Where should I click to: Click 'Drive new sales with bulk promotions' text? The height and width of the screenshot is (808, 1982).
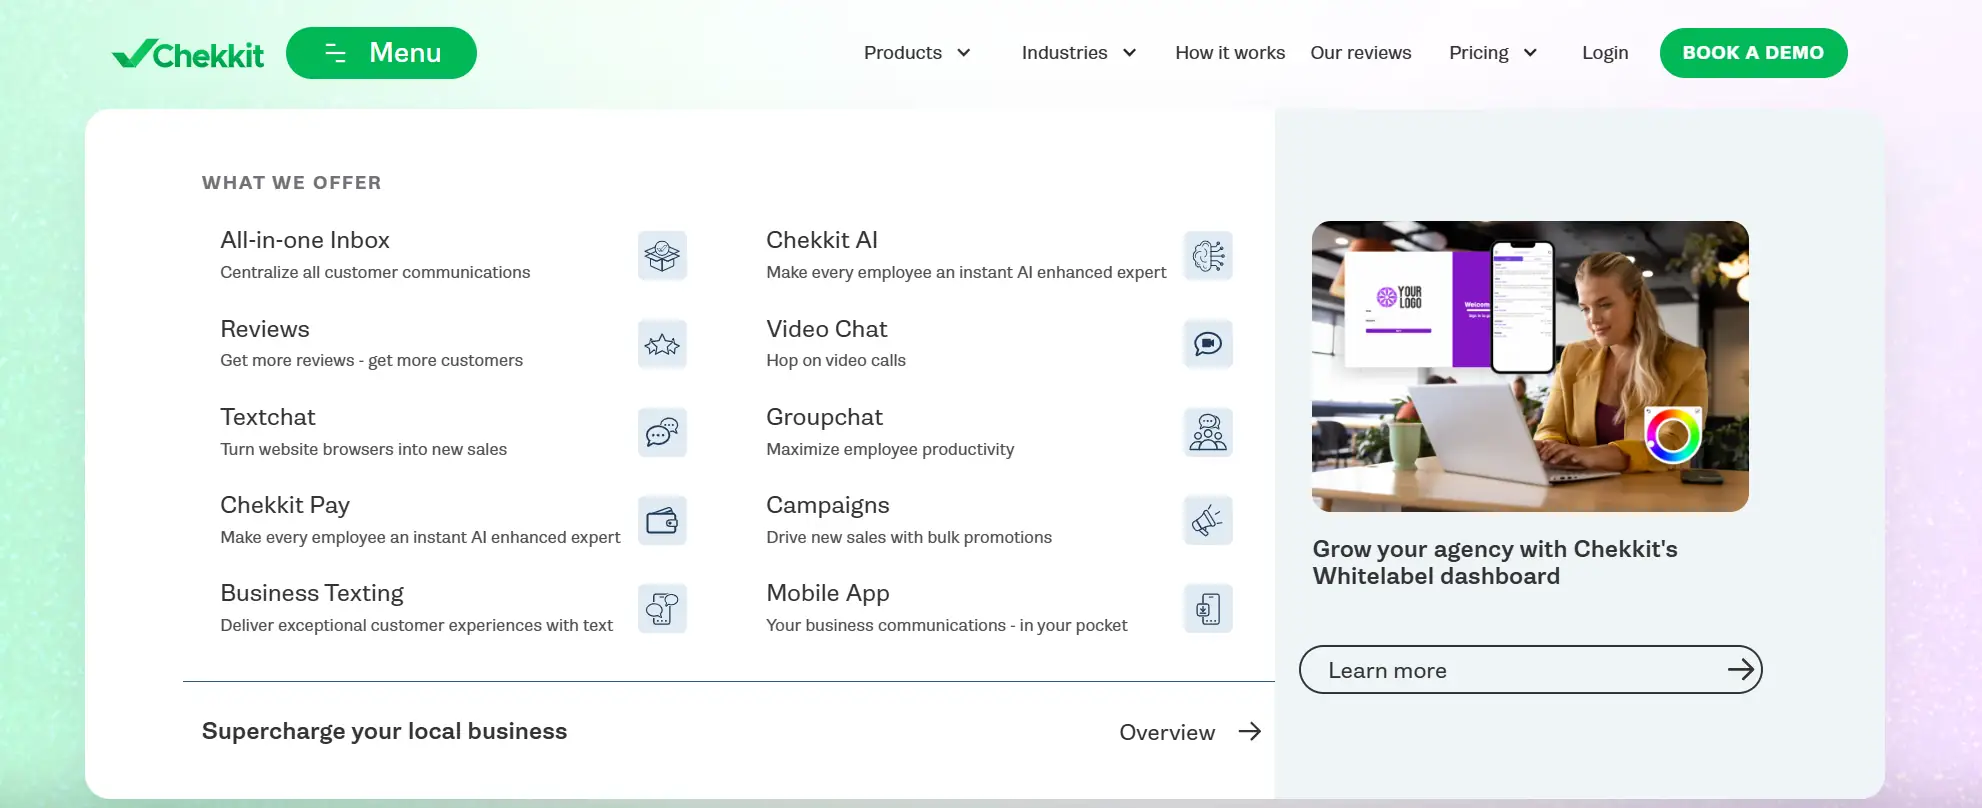pos(909,537)
